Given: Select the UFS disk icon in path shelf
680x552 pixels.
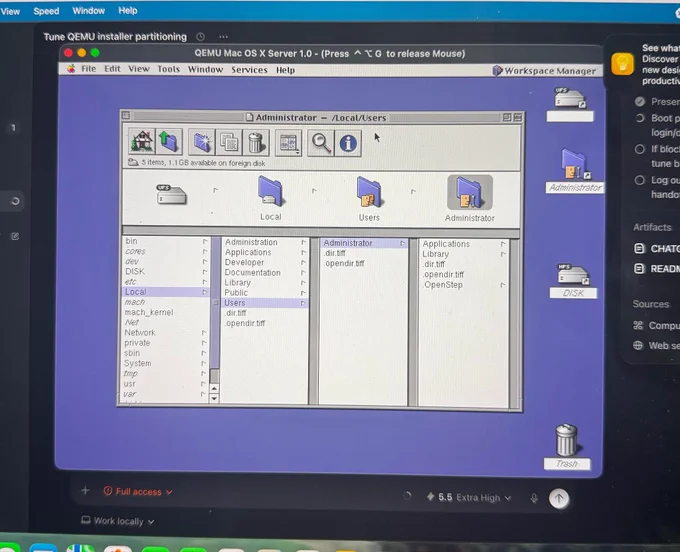Looking at the screenshot, I should click(x=171, y=194).
